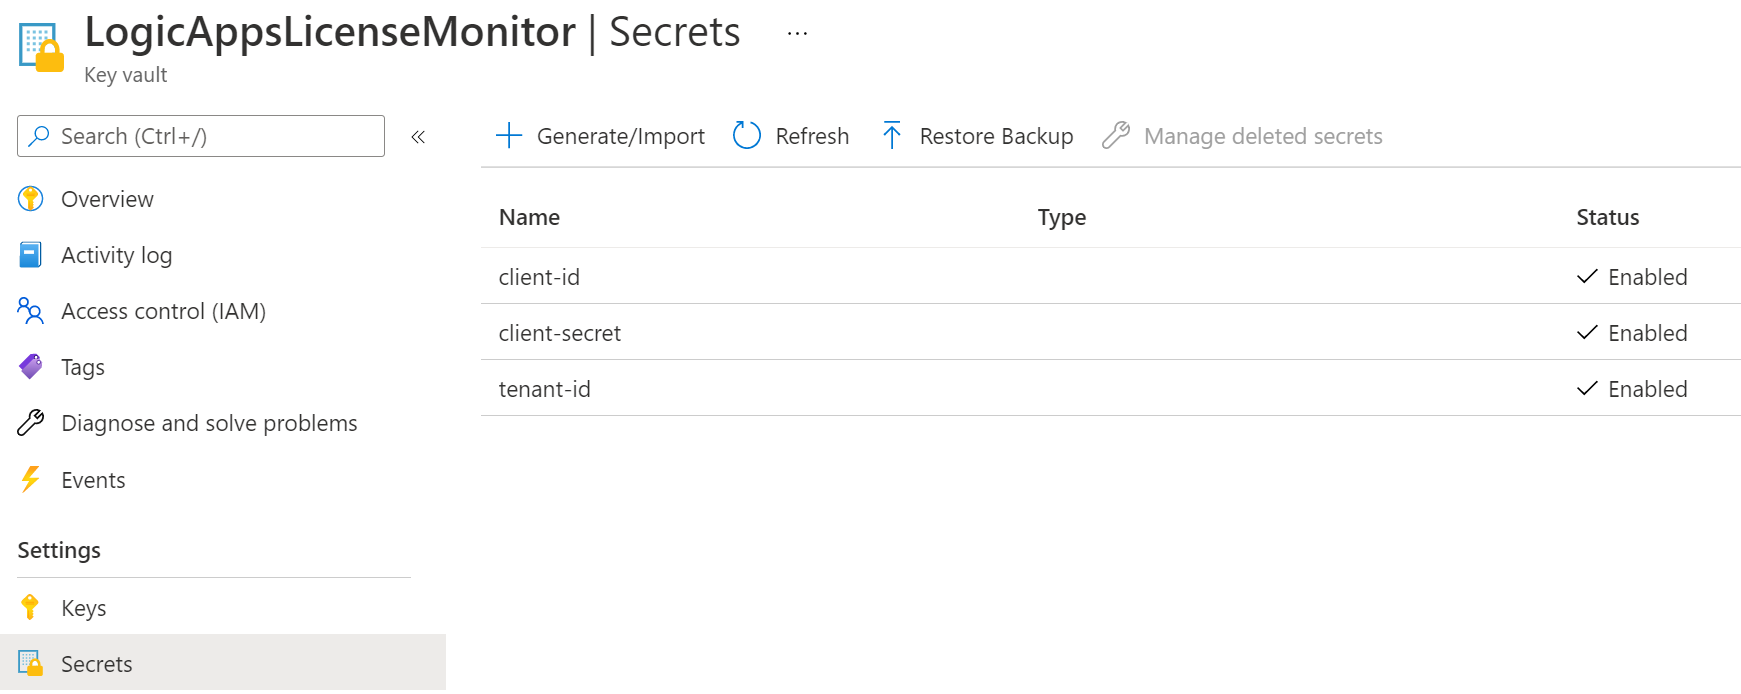Open the Events page

click(93, 480)
